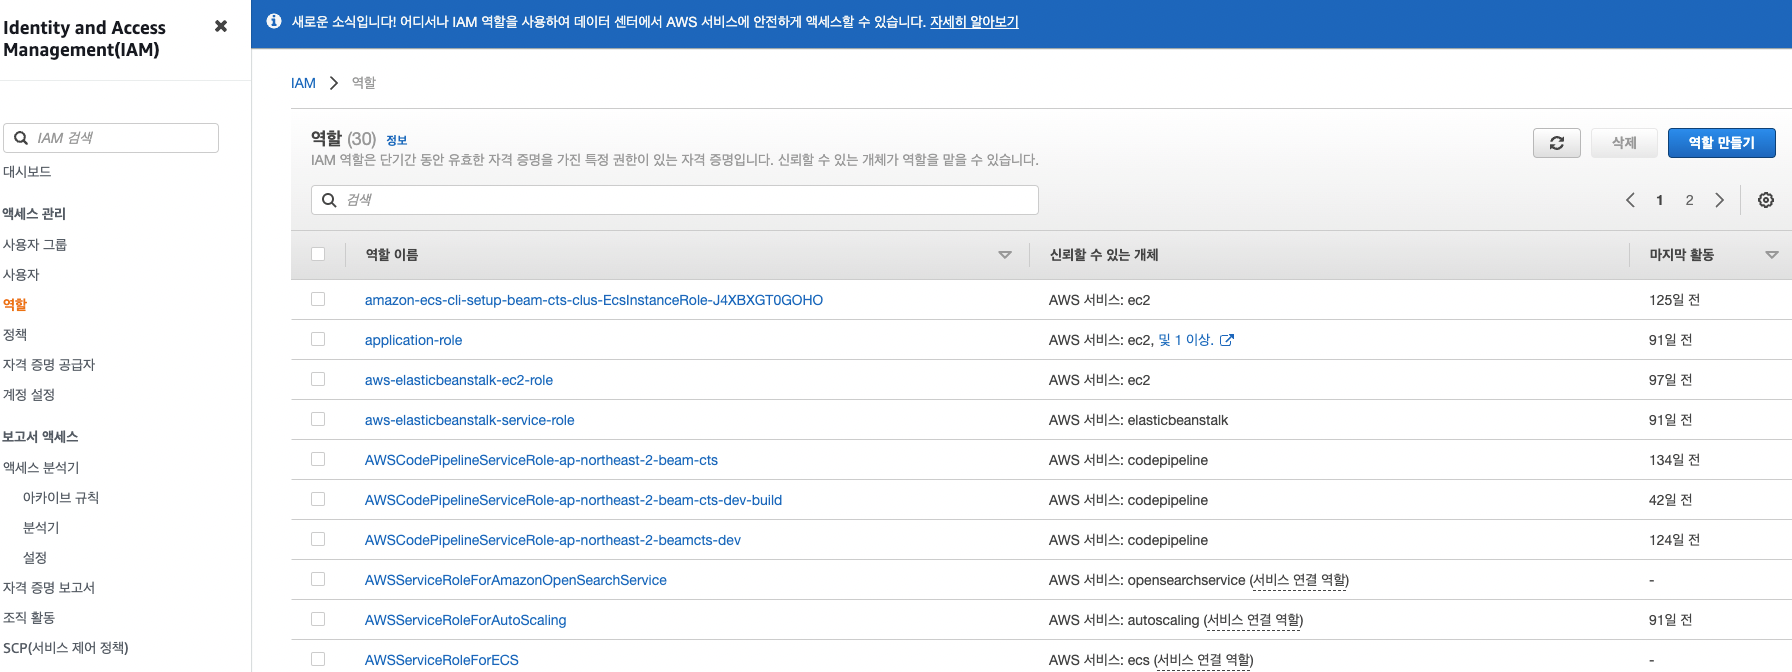Select page 1 of roles
The width and height of the screenshot is (1792, 672).
click(1659, 200)
